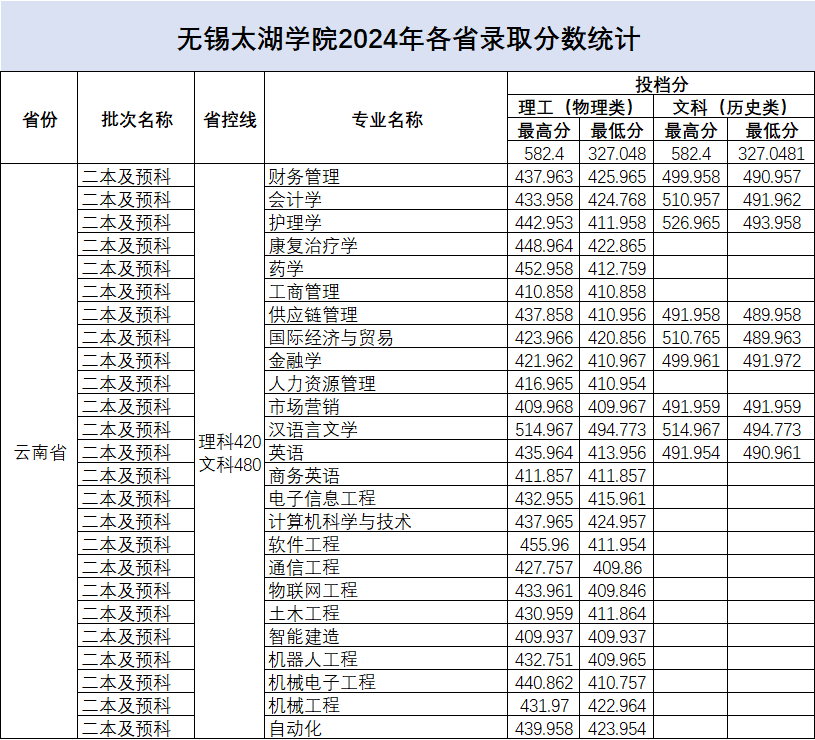
Task: Click the 省控线 column header
Action: 230,120
